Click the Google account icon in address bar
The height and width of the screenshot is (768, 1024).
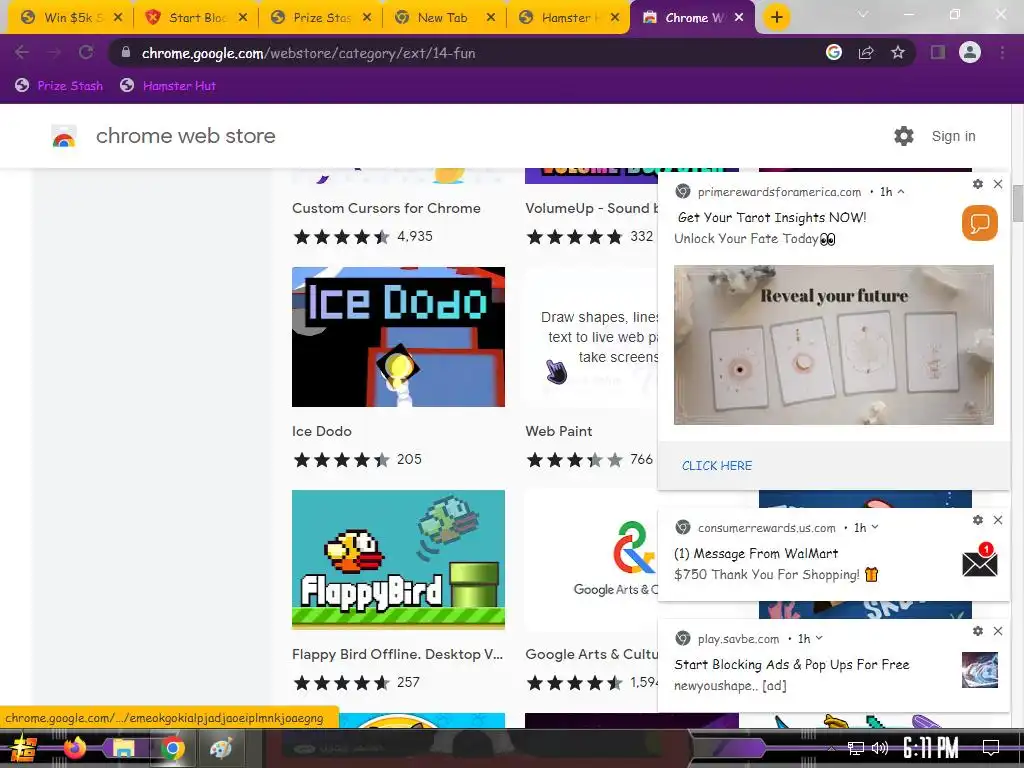tap(834, 52)
